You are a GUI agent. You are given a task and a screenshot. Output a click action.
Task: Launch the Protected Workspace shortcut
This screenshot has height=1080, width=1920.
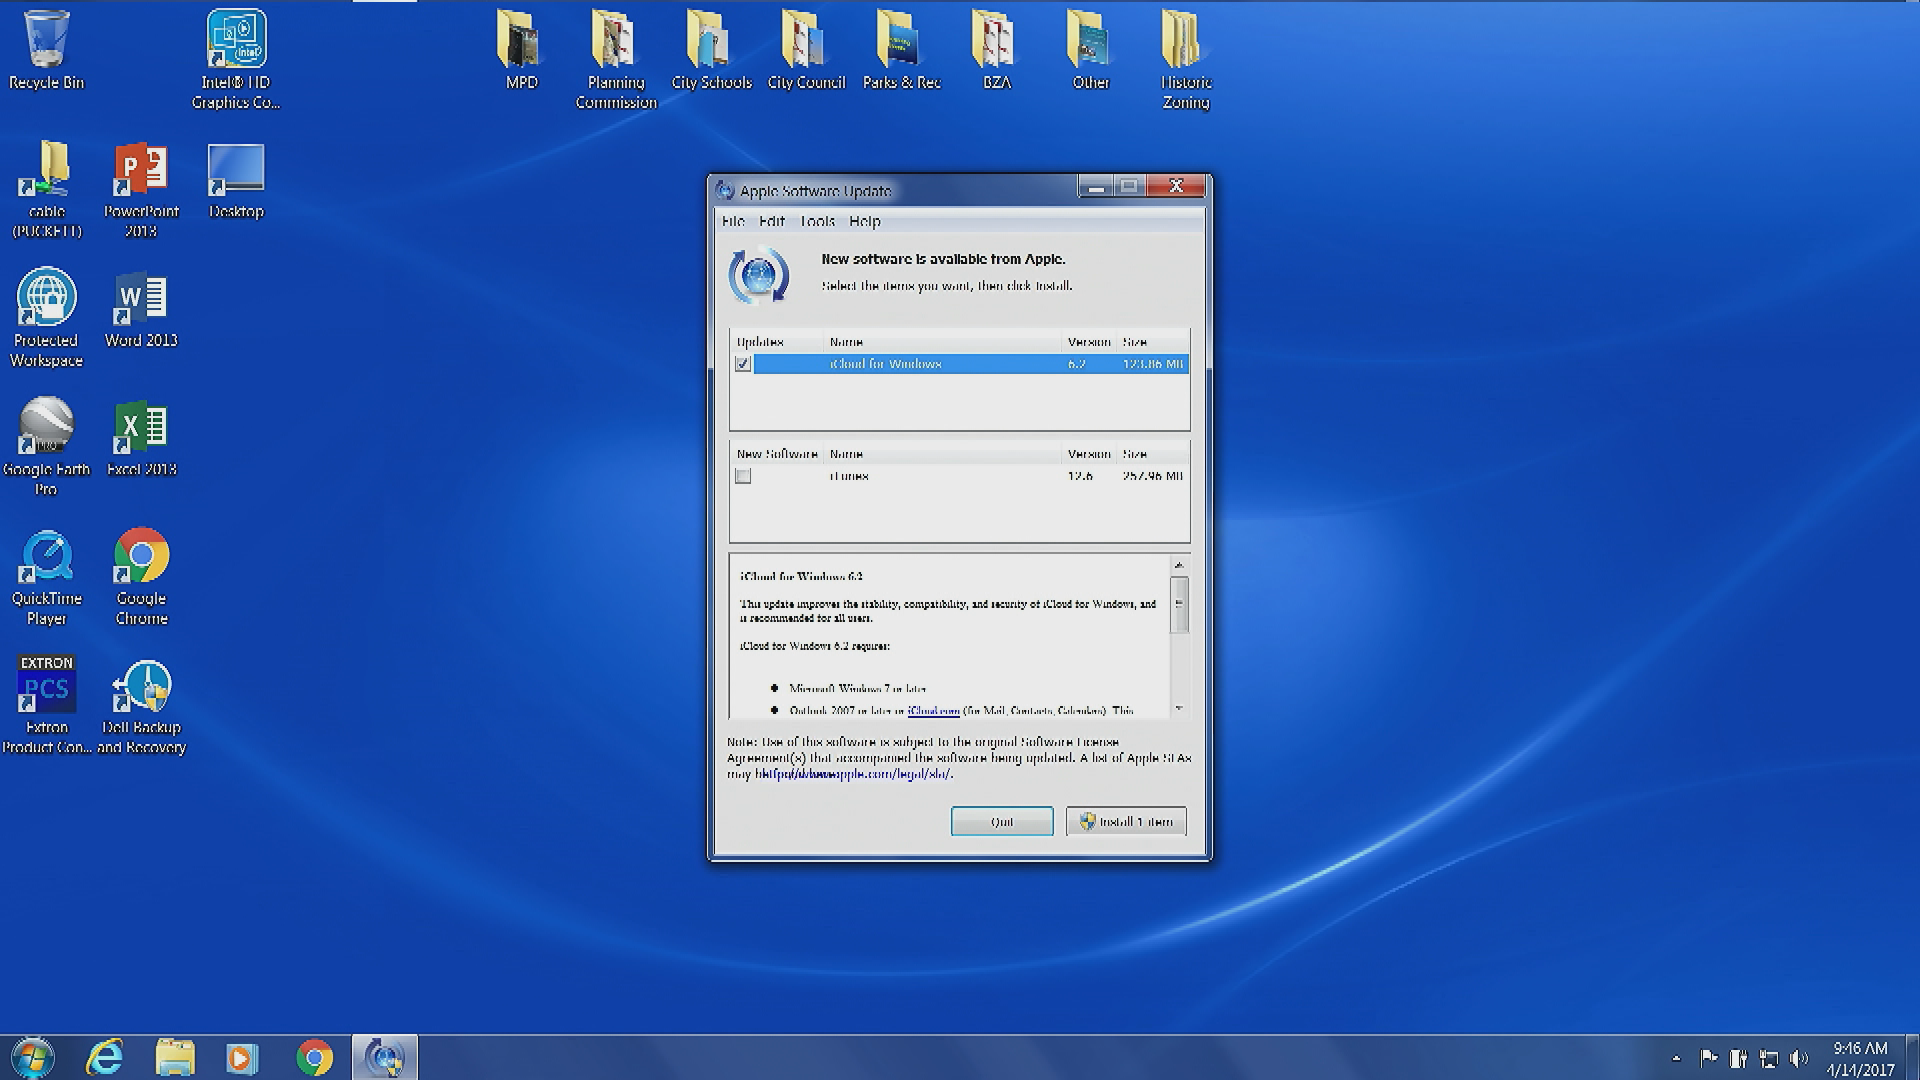(x=46, y=298)
